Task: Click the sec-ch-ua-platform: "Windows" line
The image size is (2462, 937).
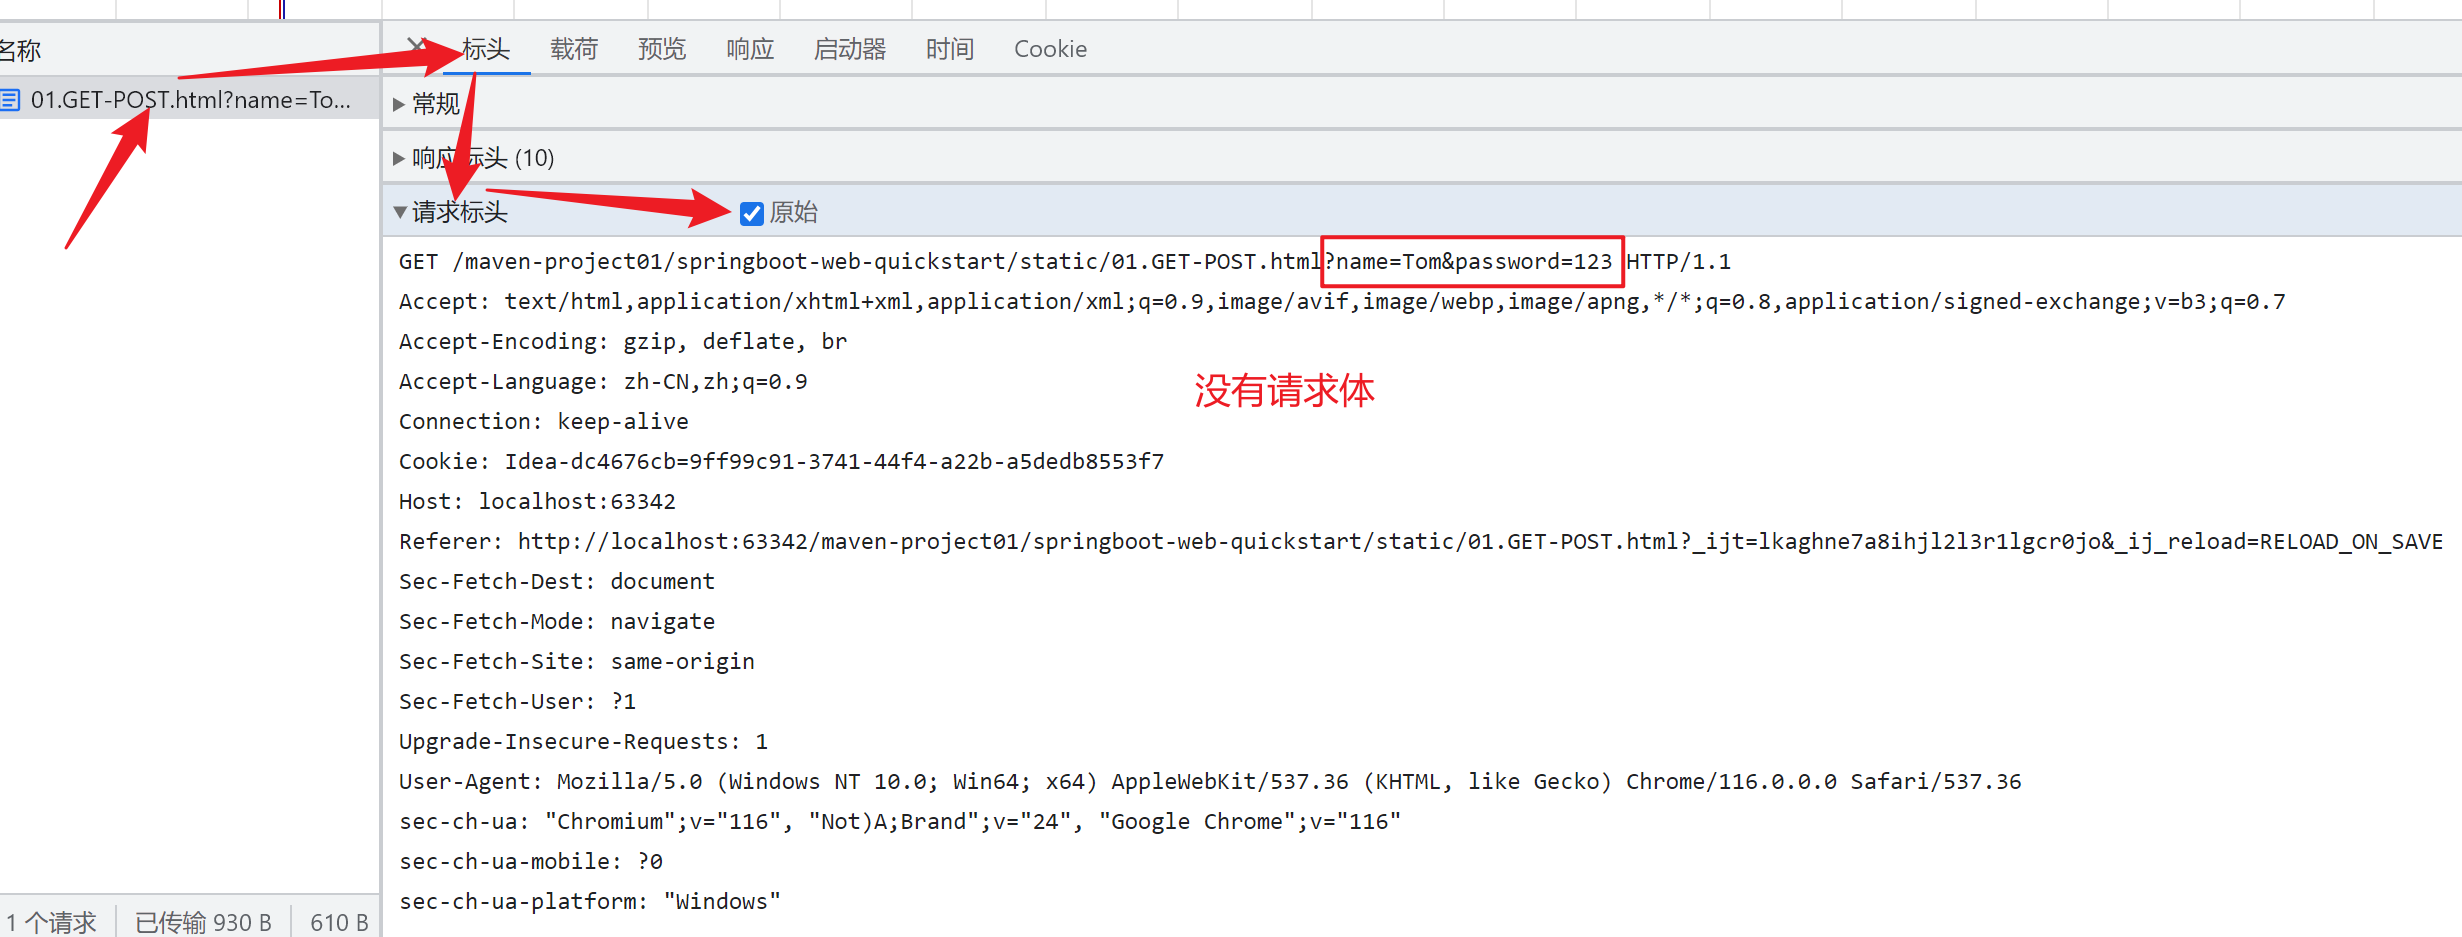Action: tap(590, 901)
